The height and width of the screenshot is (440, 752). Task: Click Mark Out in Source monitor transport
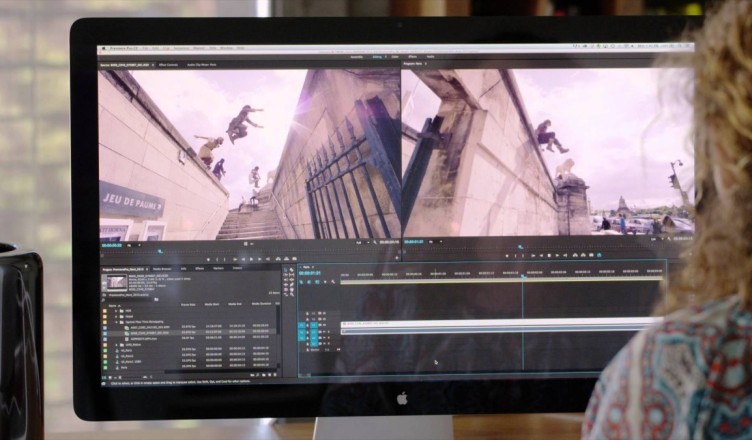pyautogui.click(x=224, y=259)
